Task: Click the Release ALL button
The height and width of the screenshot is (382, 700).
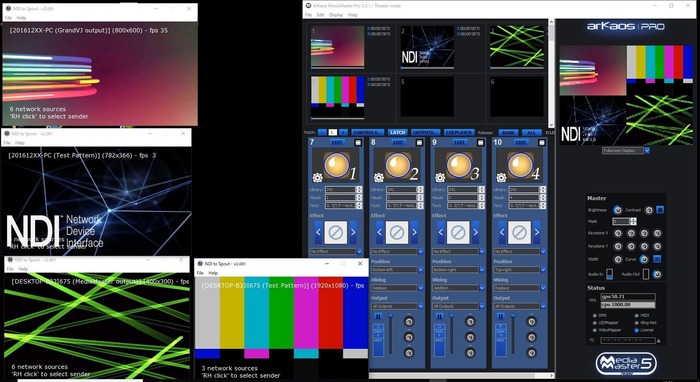Action: (531, 133)
